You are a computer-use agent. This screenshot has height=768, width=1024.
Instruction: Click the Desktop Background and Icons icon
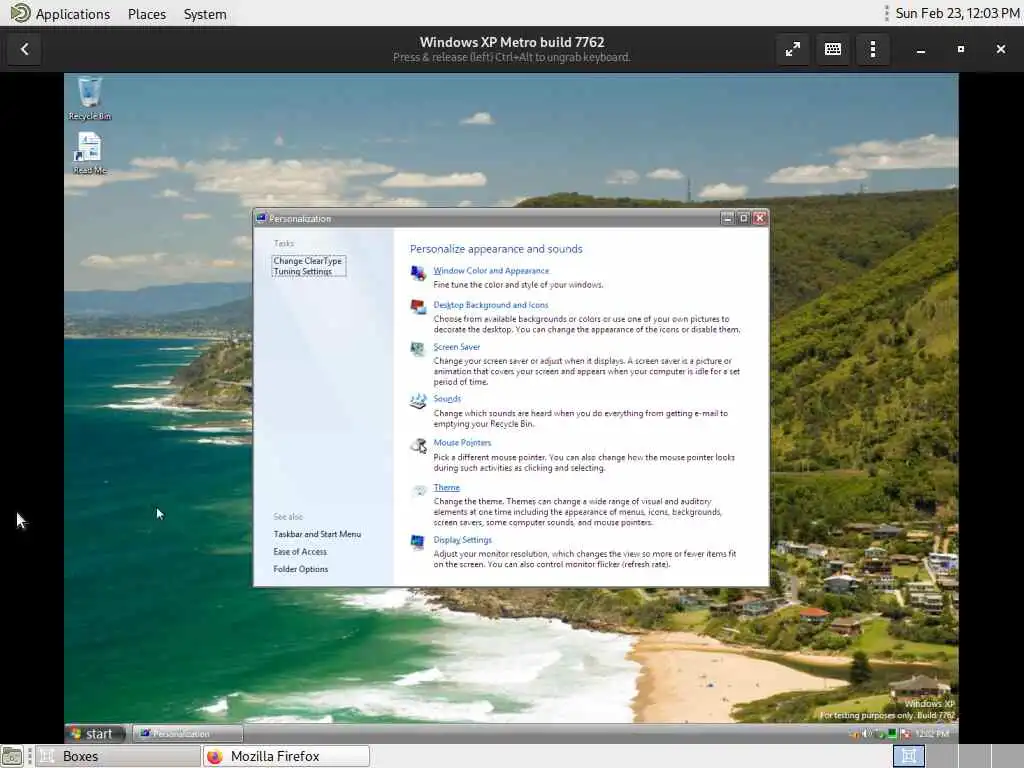pyautogui.click(x=418, y=306)
